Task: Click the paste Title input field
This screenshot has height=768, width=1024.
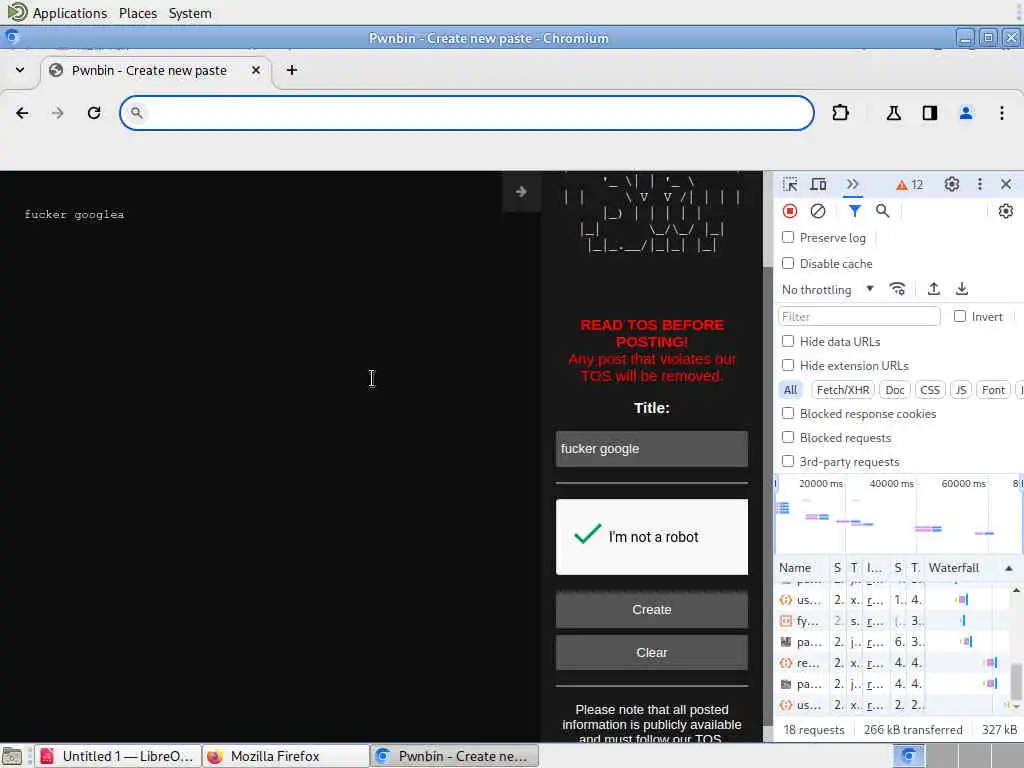Action: [652, 449]
